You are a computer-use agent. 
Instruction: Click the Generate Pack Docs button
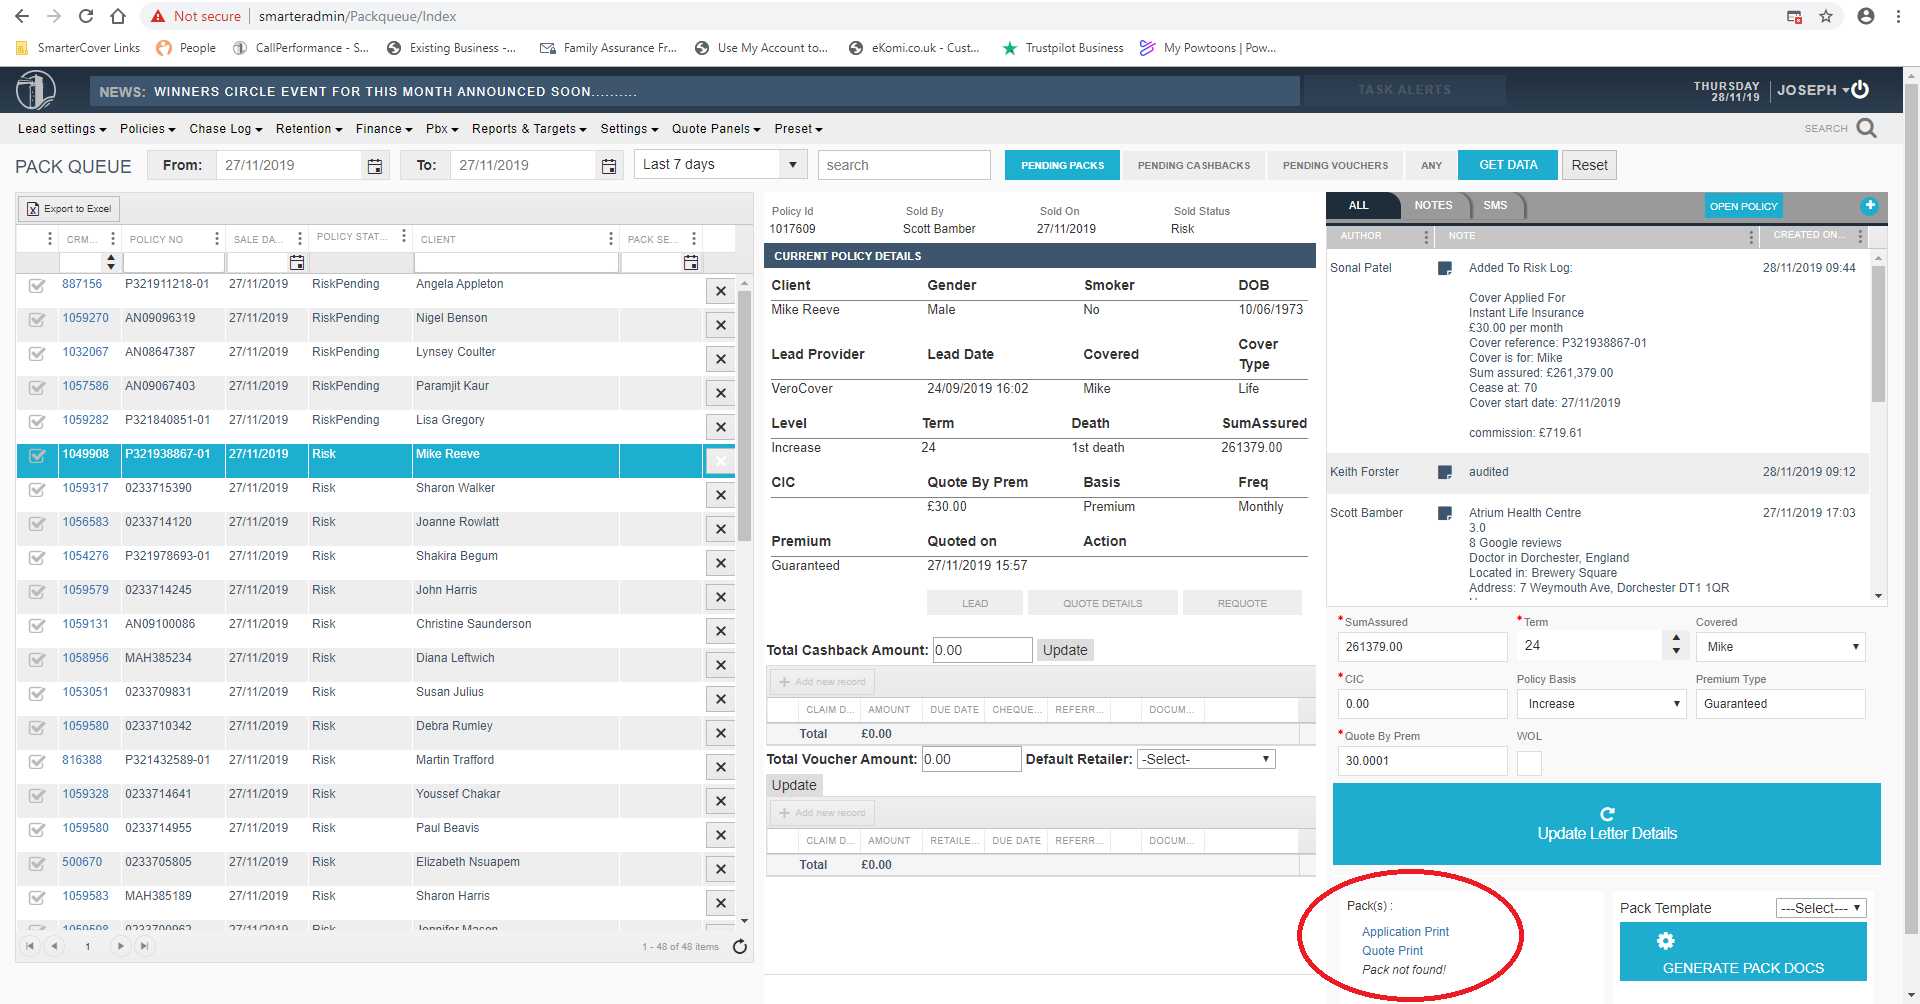tap(1743, 952)
